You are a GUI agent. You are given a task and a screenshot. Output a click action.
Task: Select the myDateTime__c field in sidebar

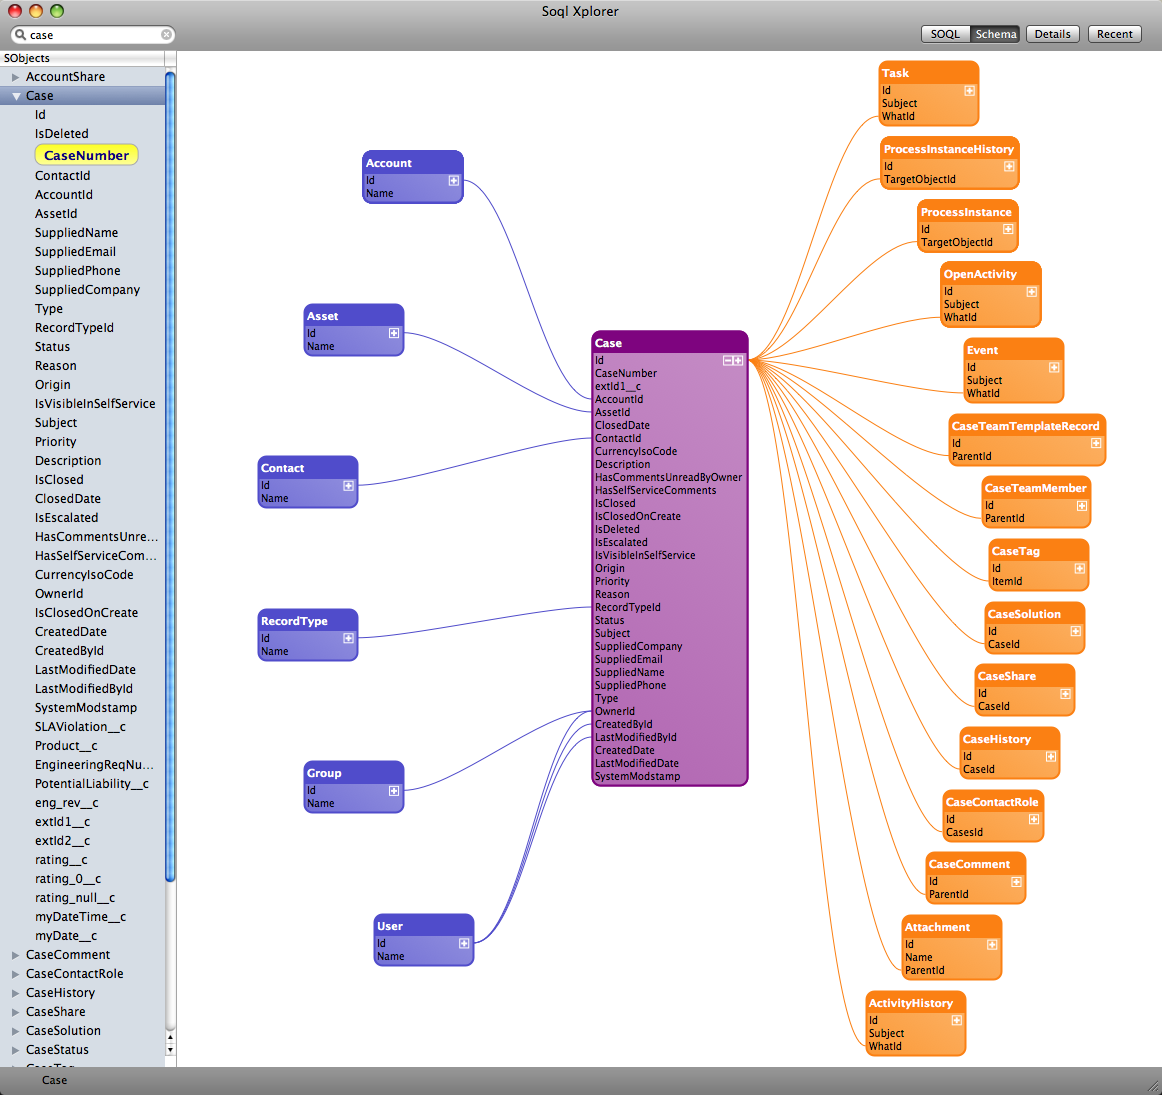80,917
